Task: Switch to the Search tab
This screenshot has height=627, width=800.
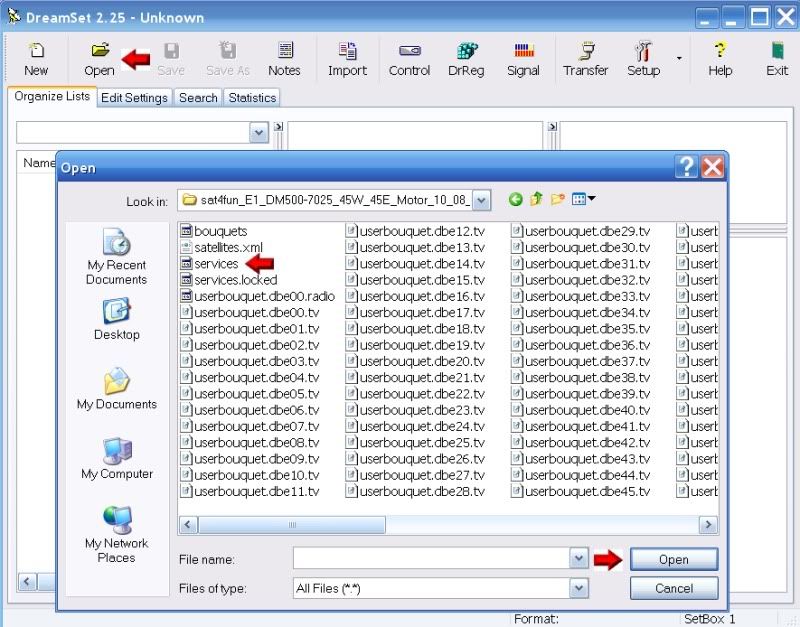Action: [198, 97]
